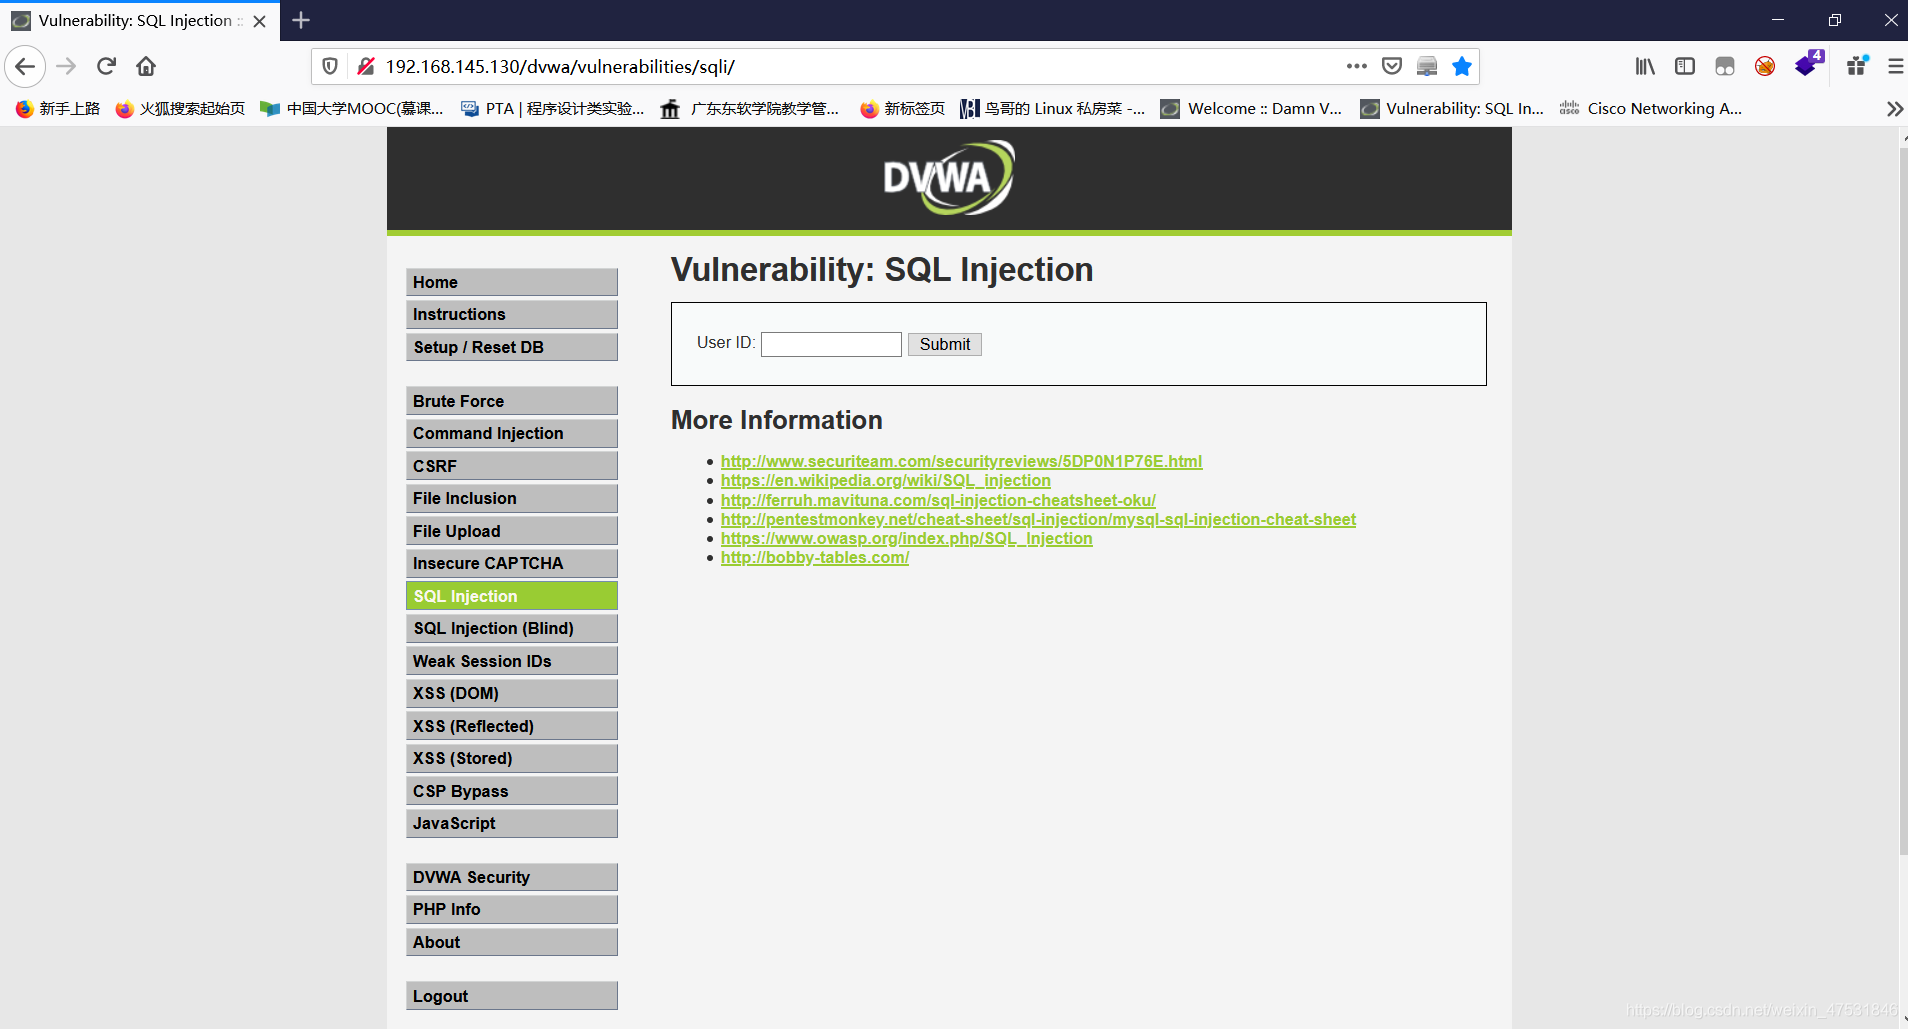The width and height of the screenshot is (1908, 1029).
Task: Open the DVWA Security settings
Action: [x=512, y=877]
